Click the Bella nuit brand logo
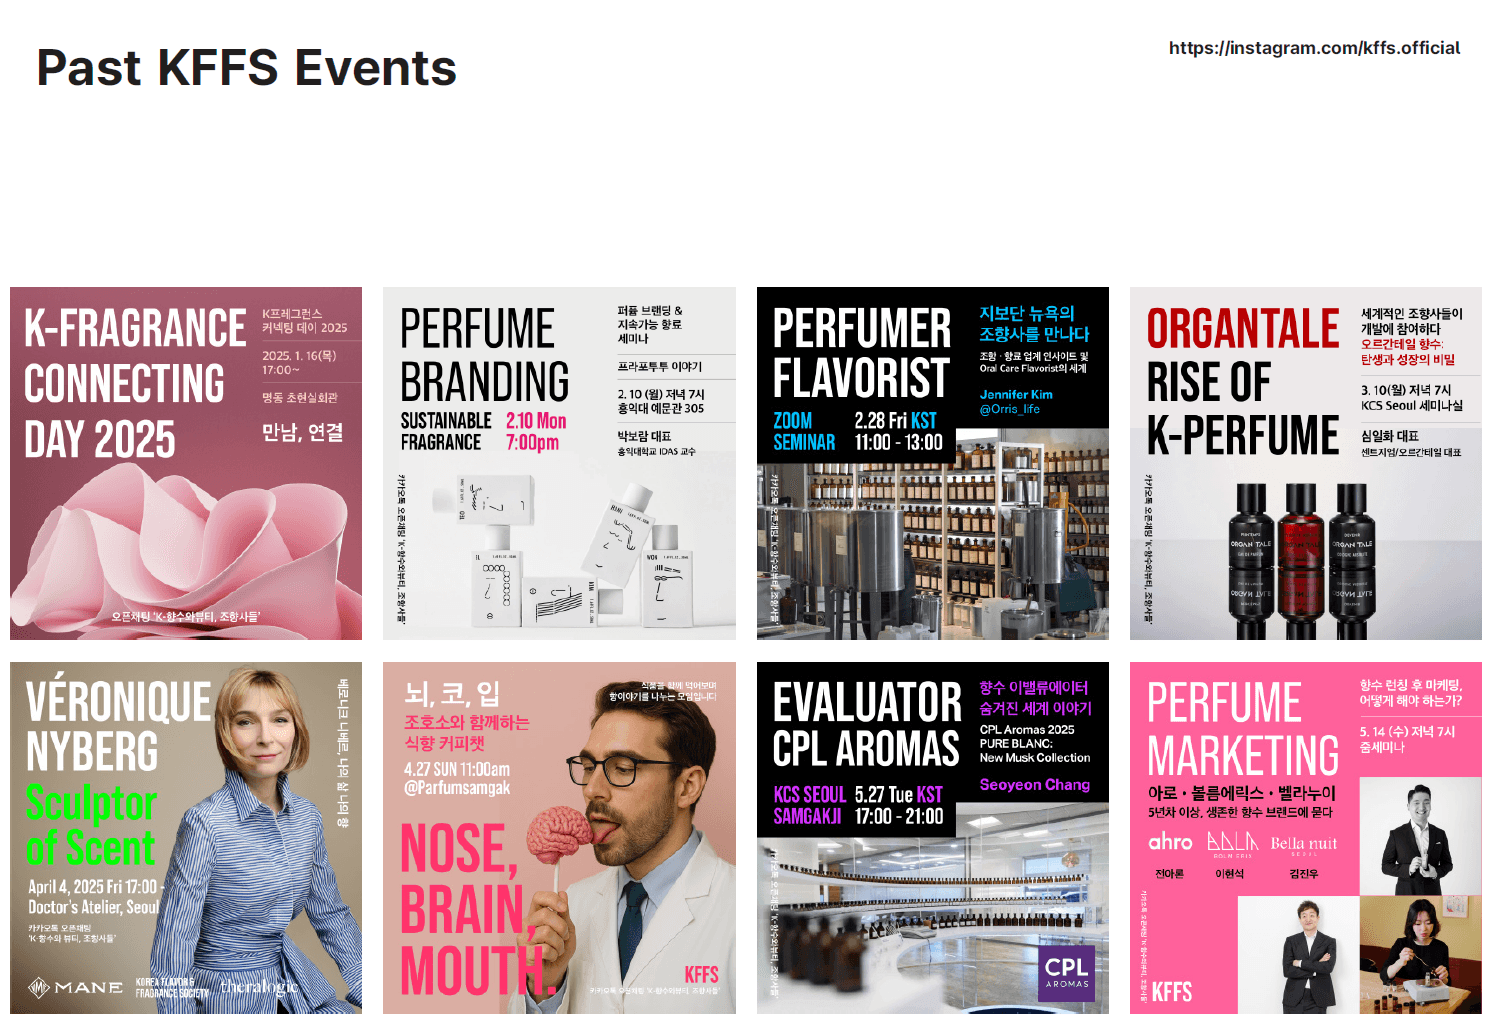 1303,845
